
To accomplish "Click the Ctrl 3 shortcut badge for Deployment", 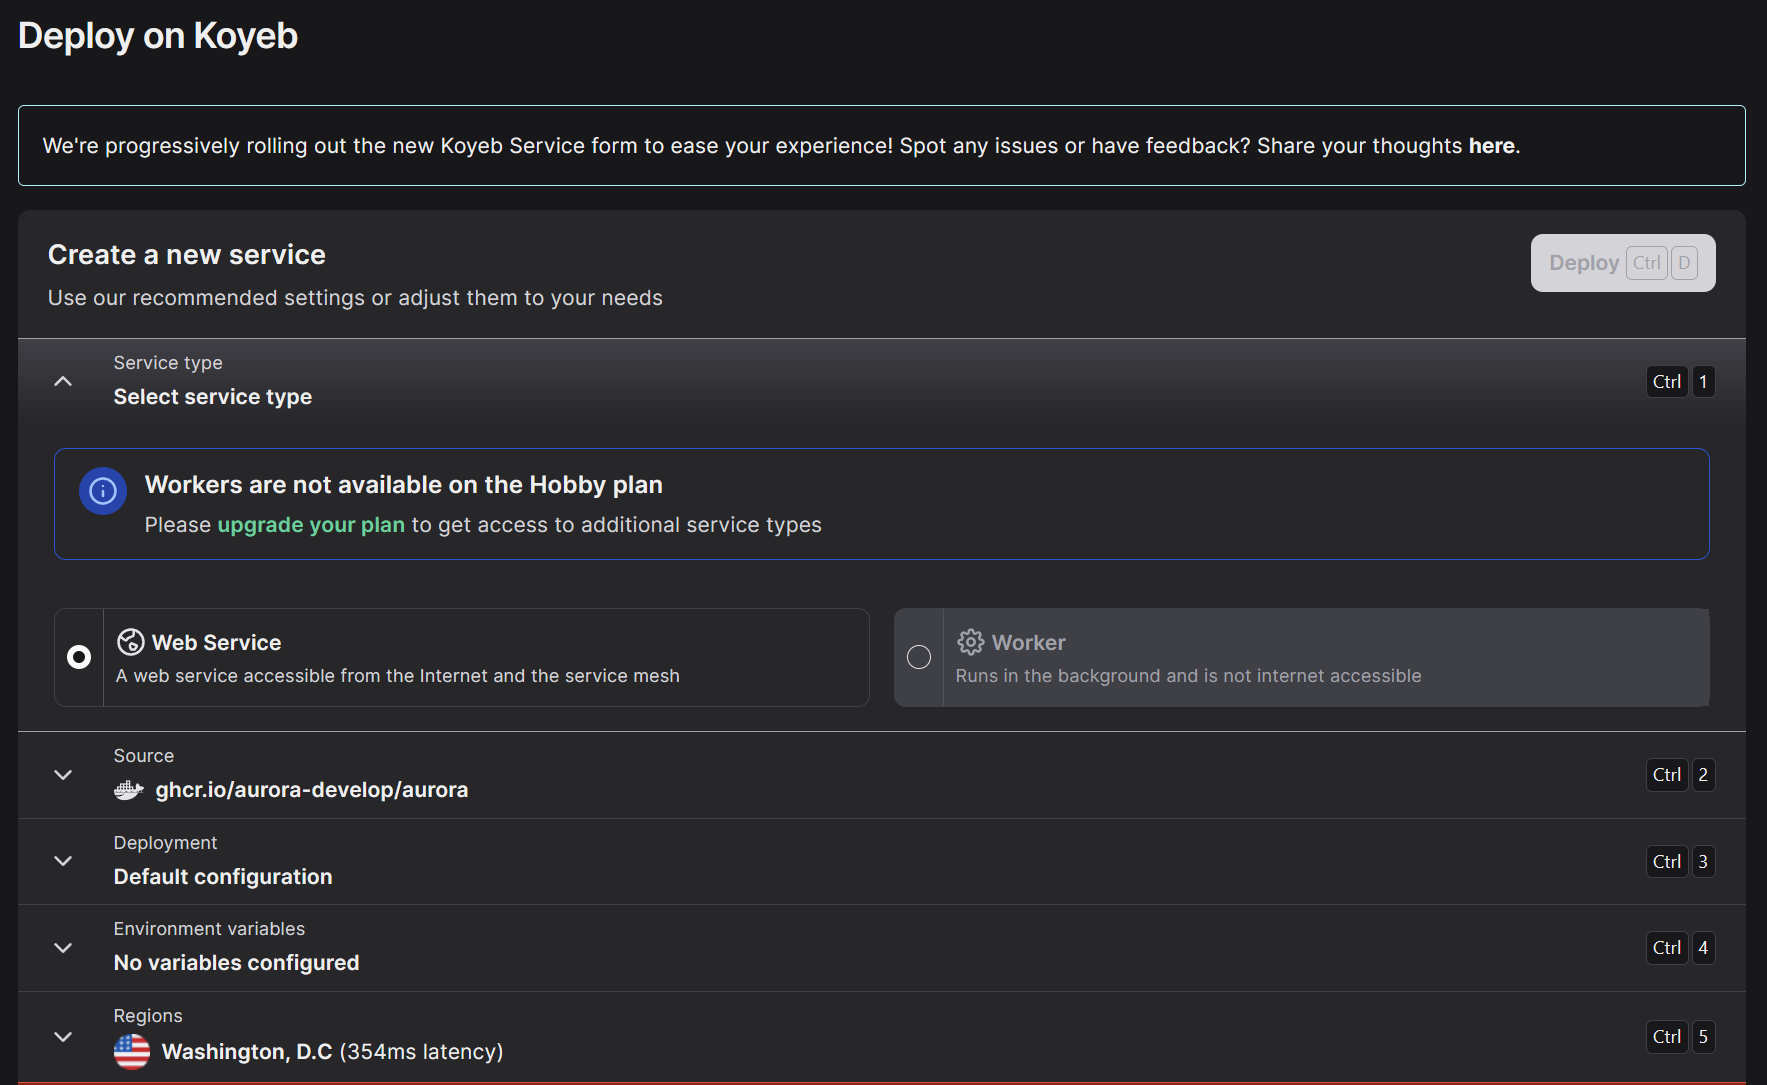I will point(1680,862).
